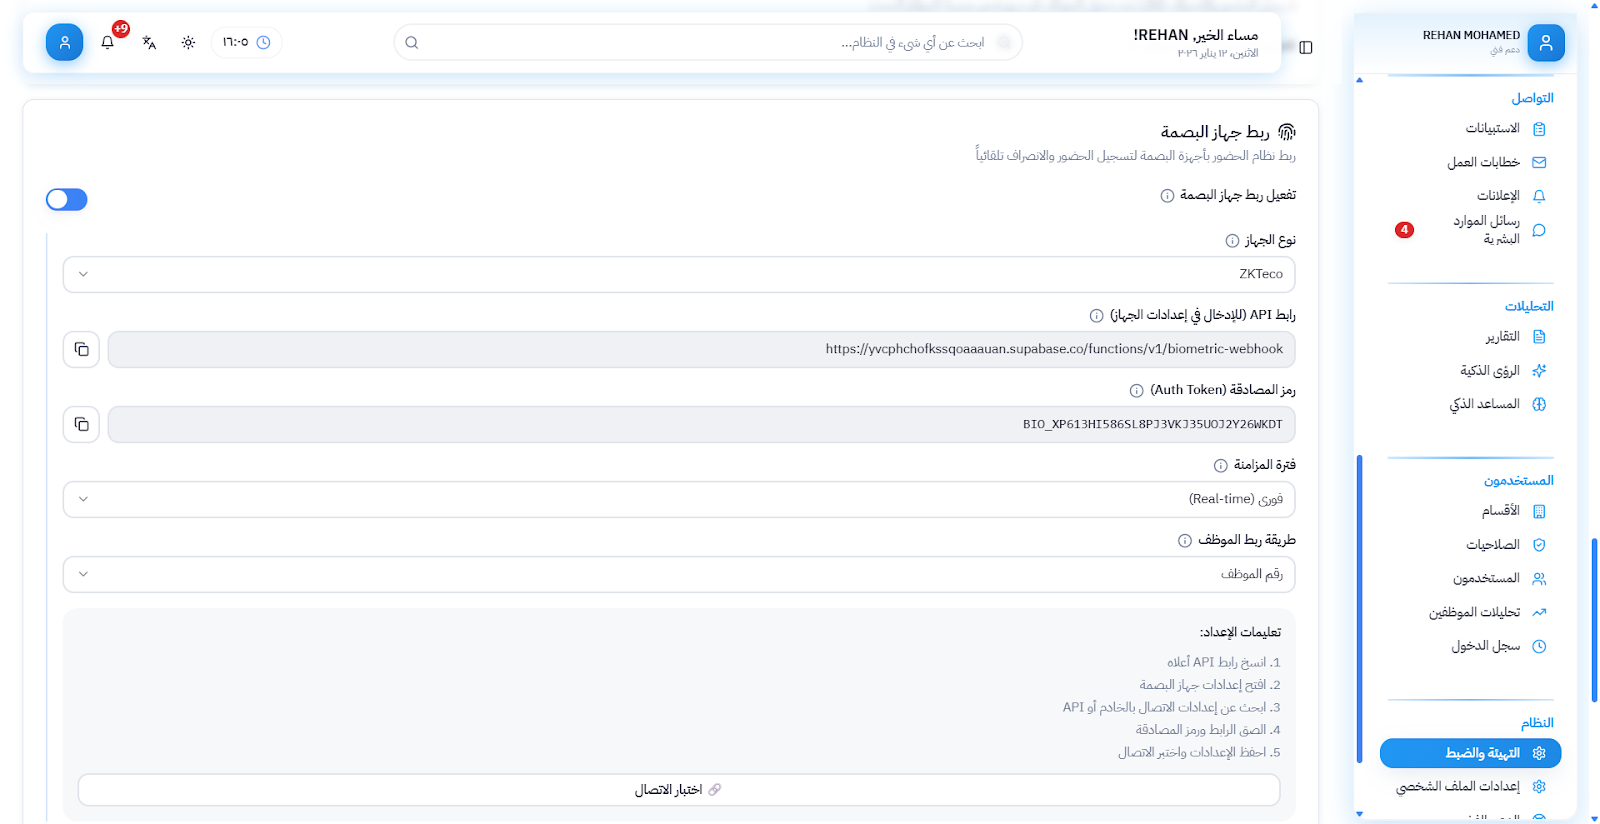Collapse the sidebar panel icon

[1305, 47]
